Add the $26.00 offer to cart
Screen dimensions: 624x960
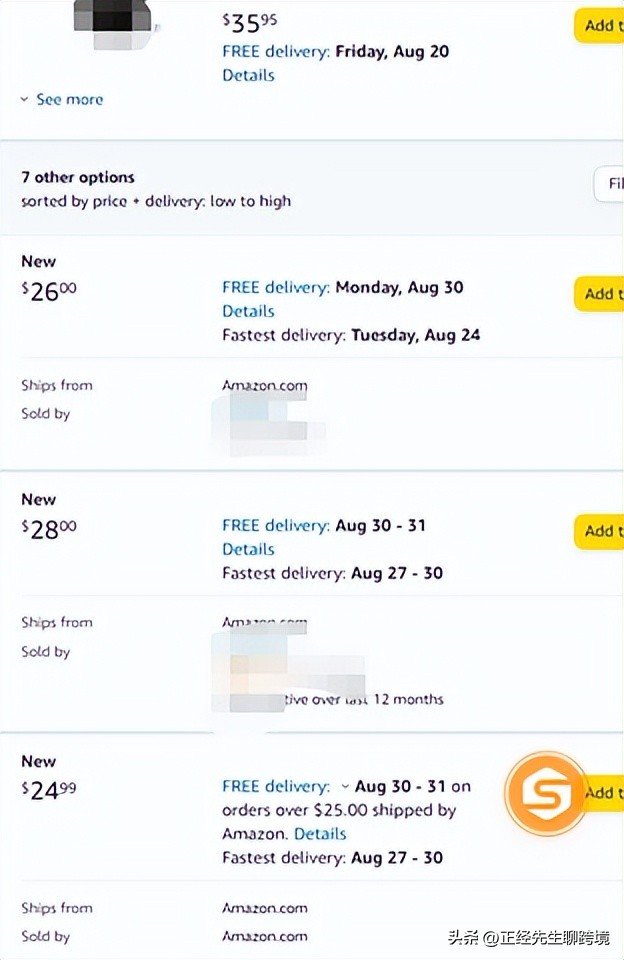point(599,294)
